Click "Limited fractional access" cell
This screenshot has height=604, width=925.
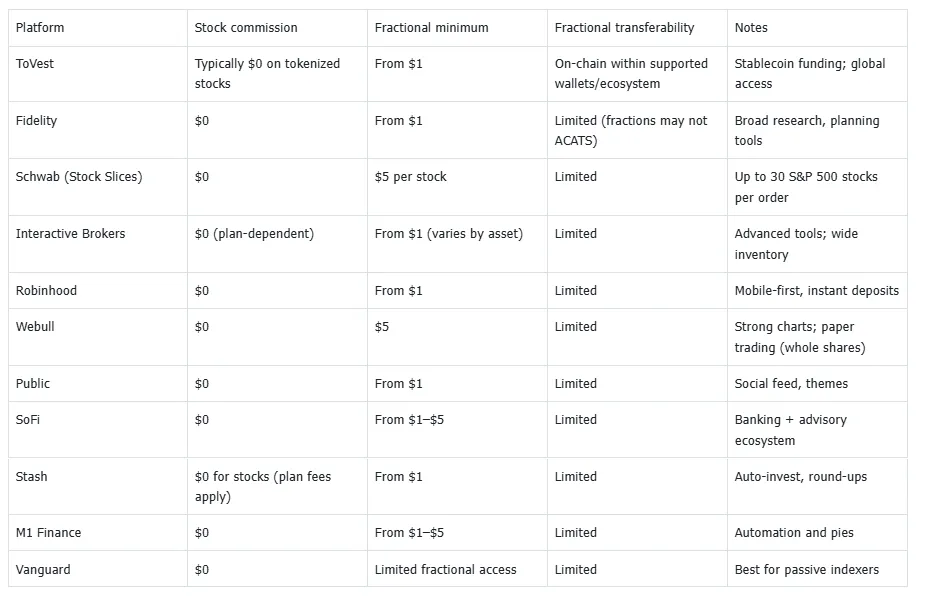coord(445,570)
